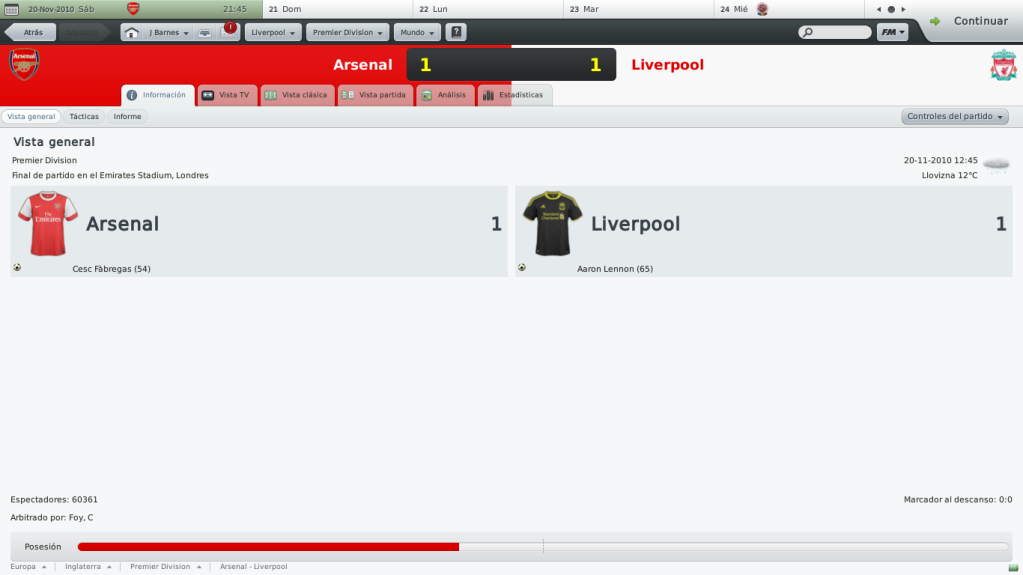Image resolution: width=1023 pixels, height=575 pixels.
Task: Open the FM main menu
Action: click(893, 32)
